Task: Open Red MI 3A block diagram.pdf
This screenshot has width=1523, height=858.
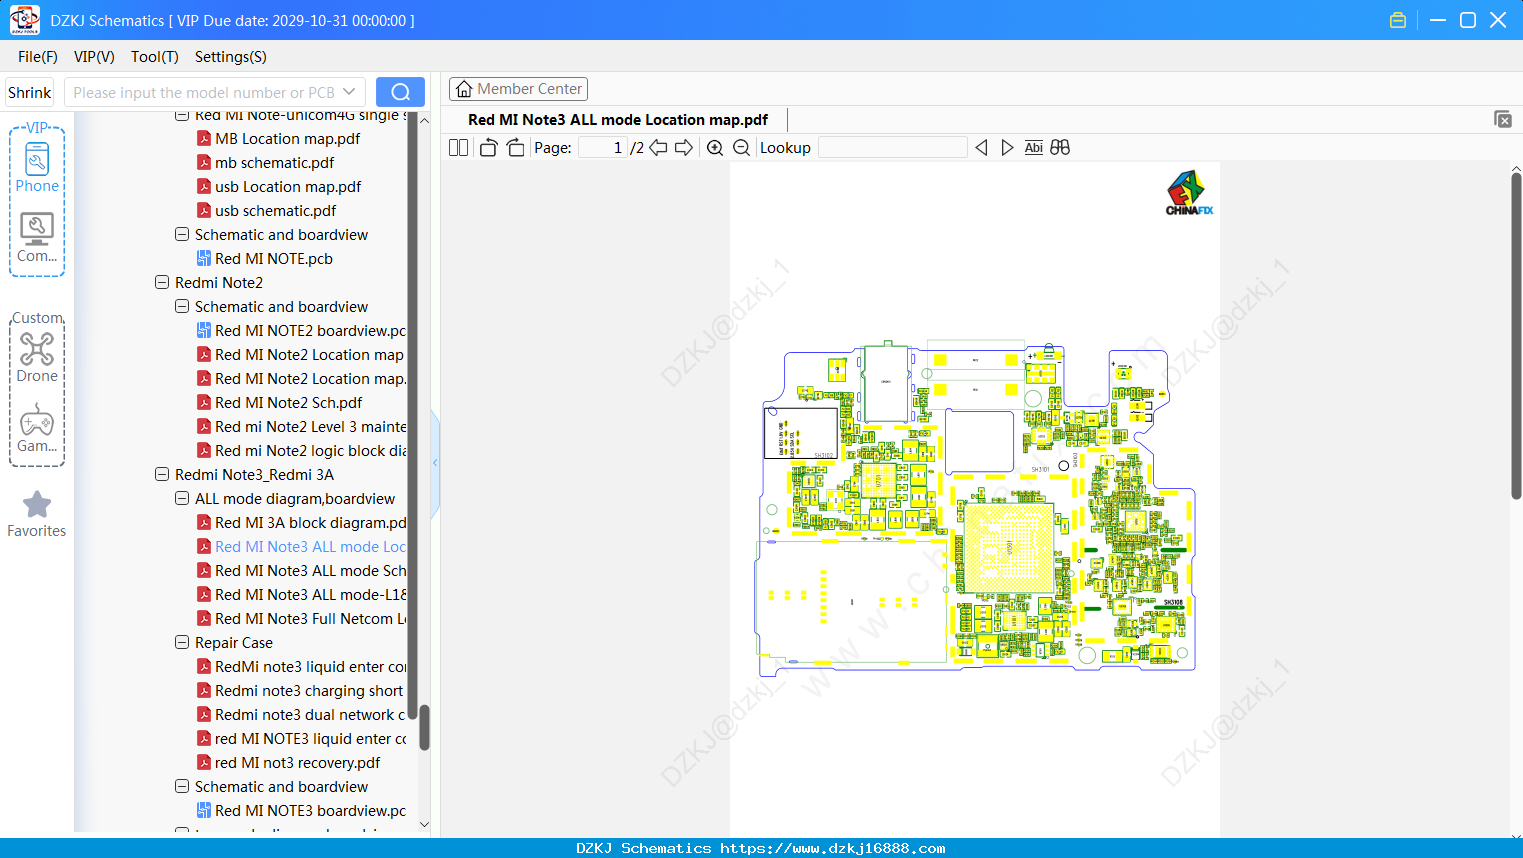Action: pyautogui.click(x=301, y=523)
